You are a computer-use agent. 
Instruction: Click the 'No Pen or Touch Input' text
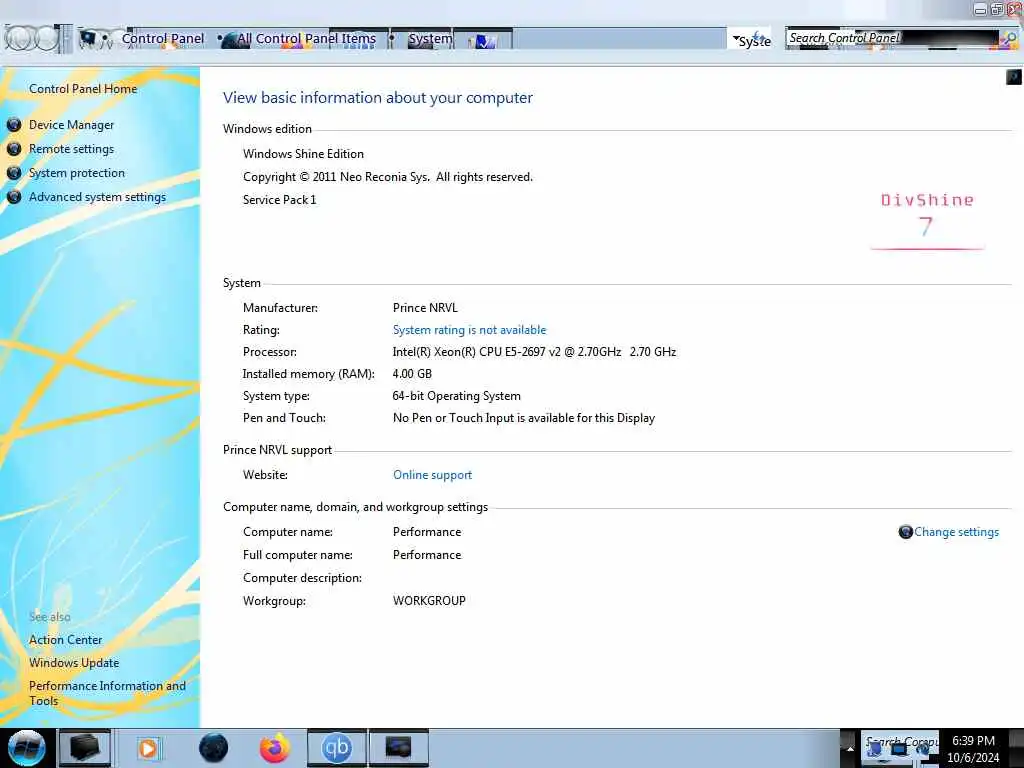point(524,418)
